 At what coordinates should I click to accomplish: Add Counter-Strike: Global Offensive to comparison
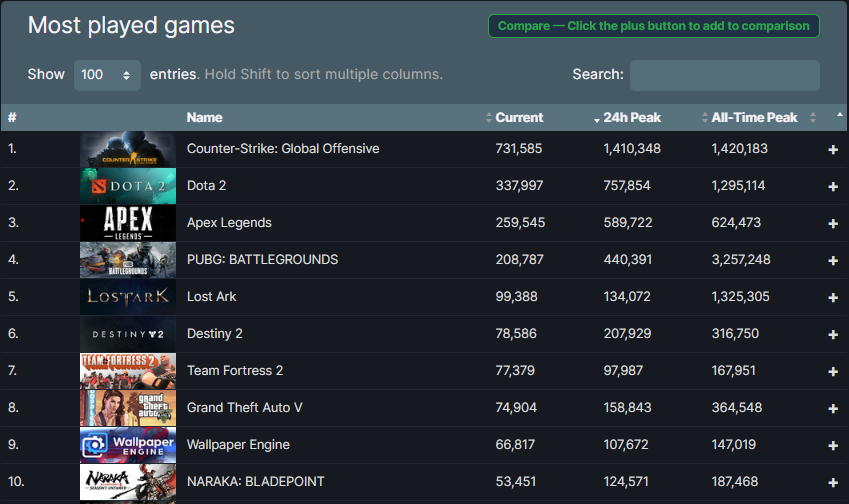tap(833, 149)
